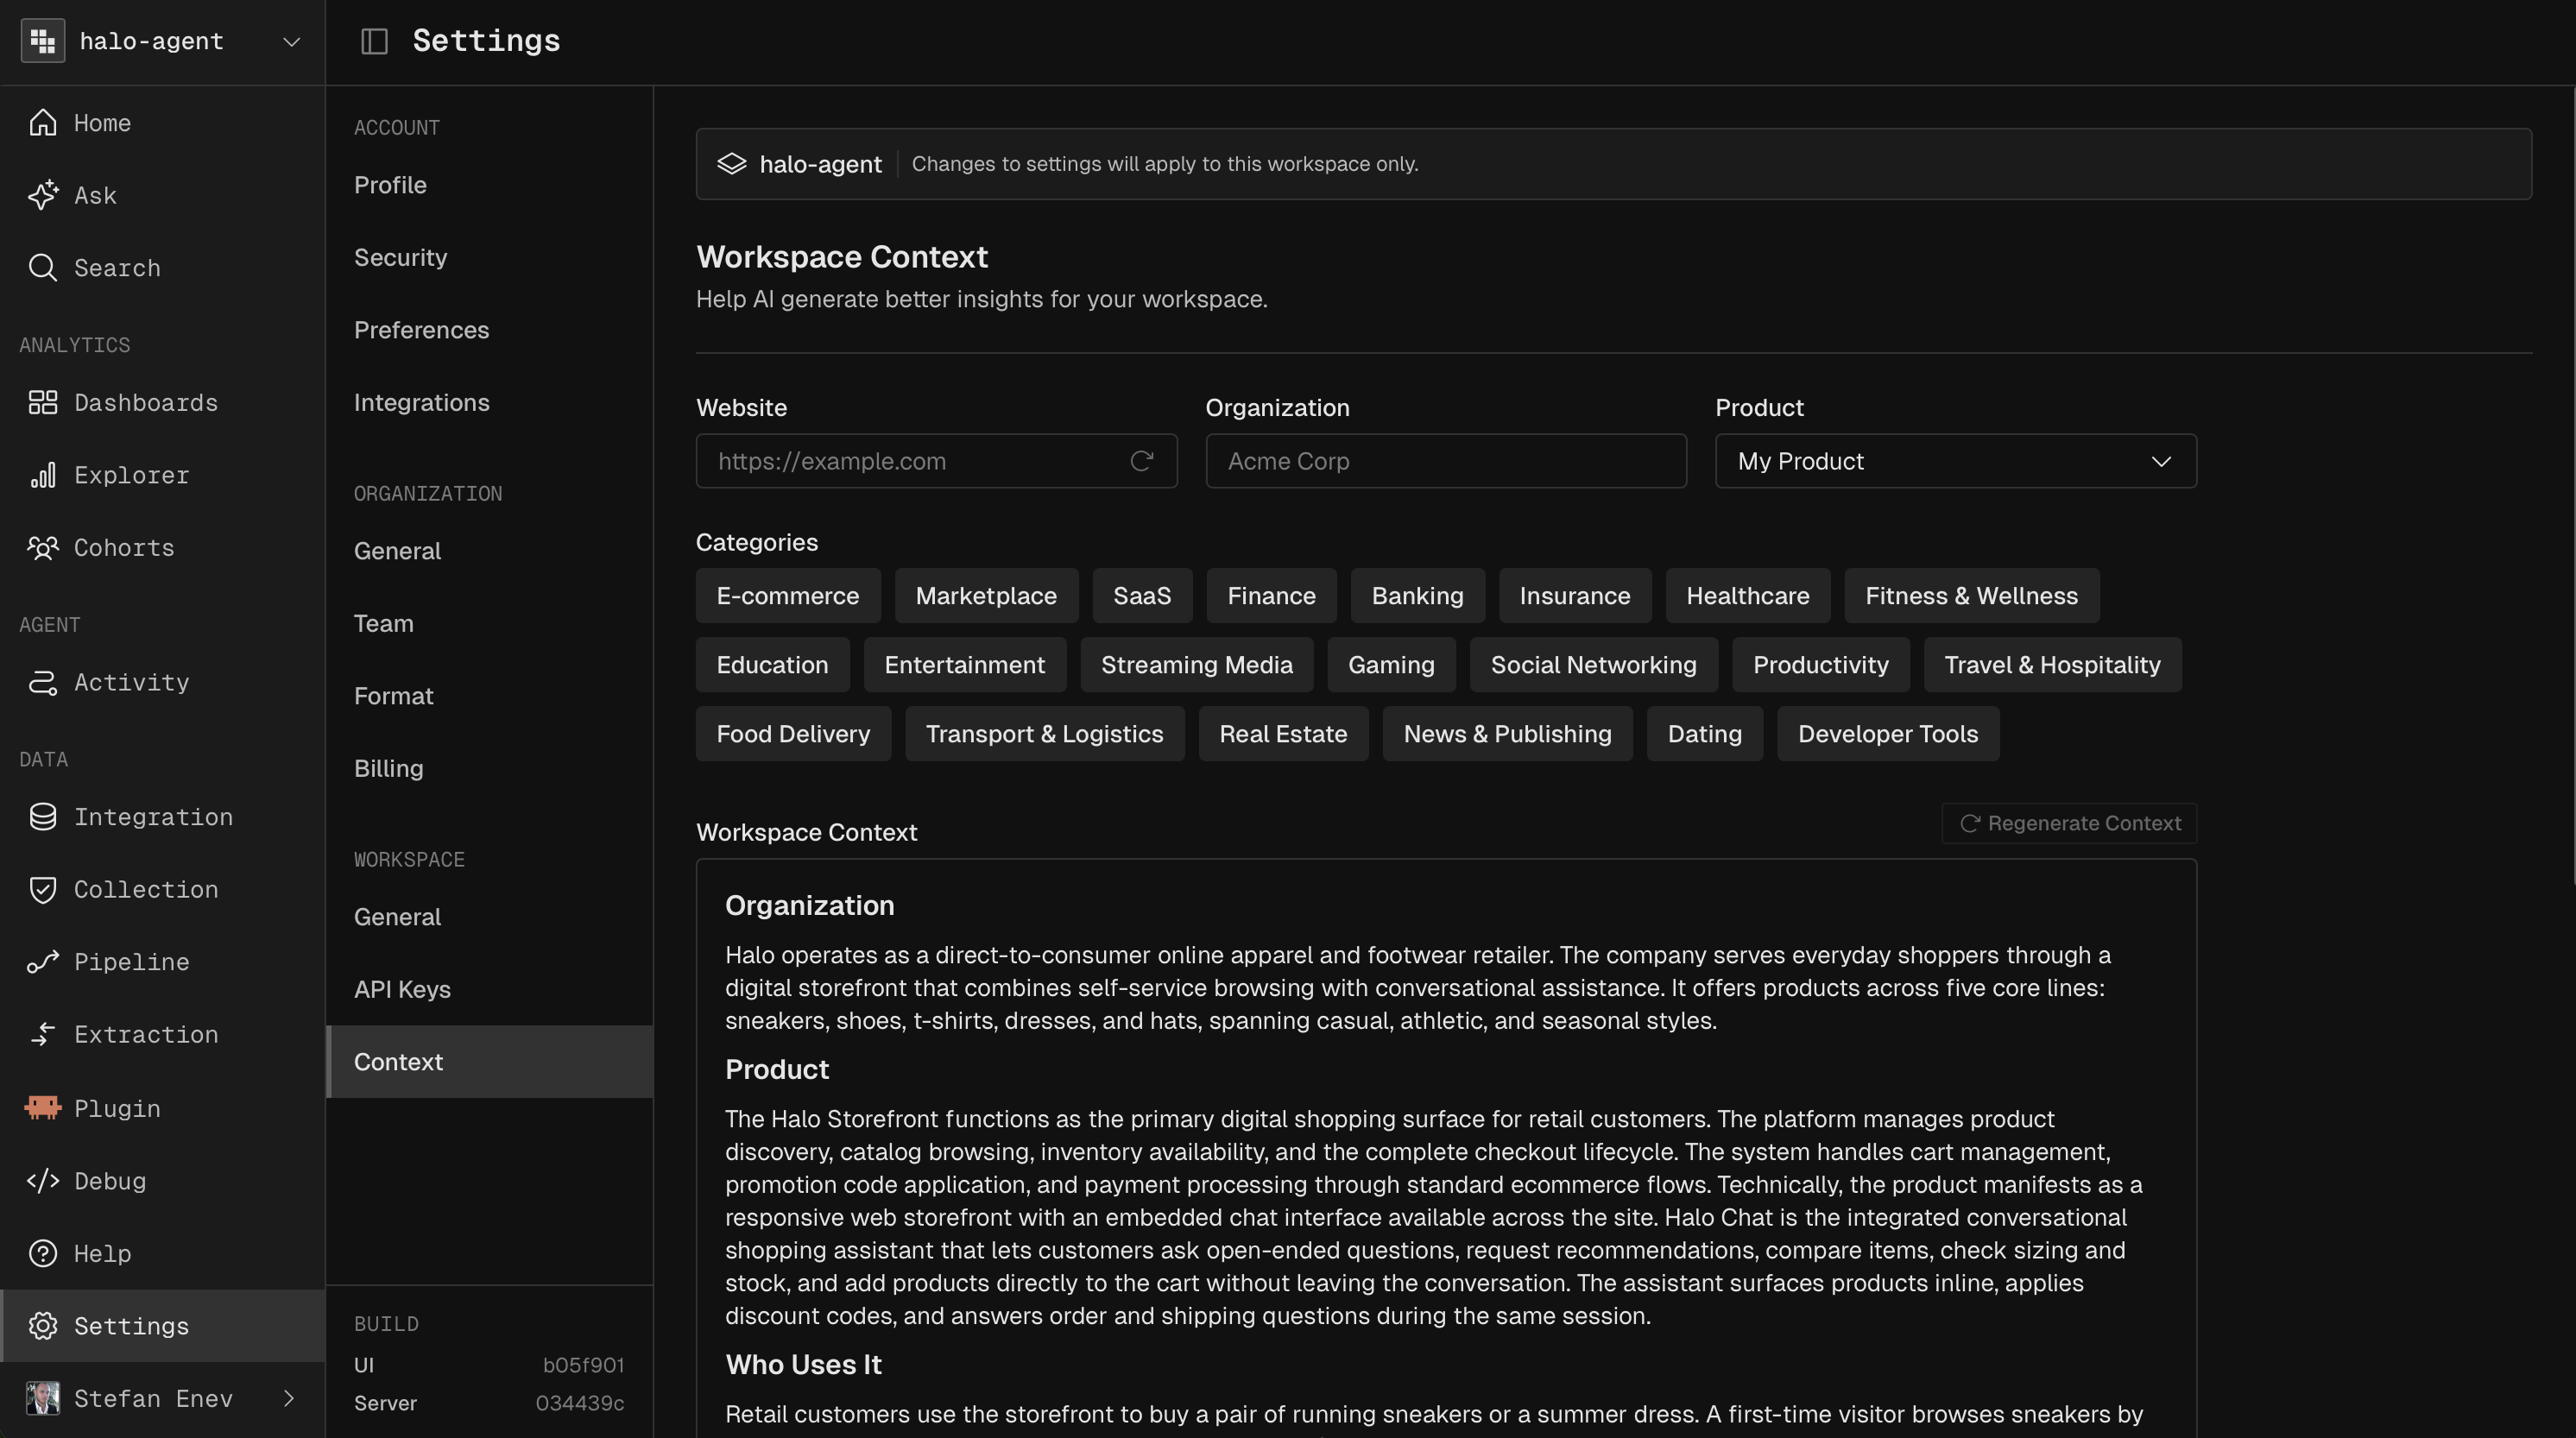Click the UI build hash b05f901

click(583, 1365)
